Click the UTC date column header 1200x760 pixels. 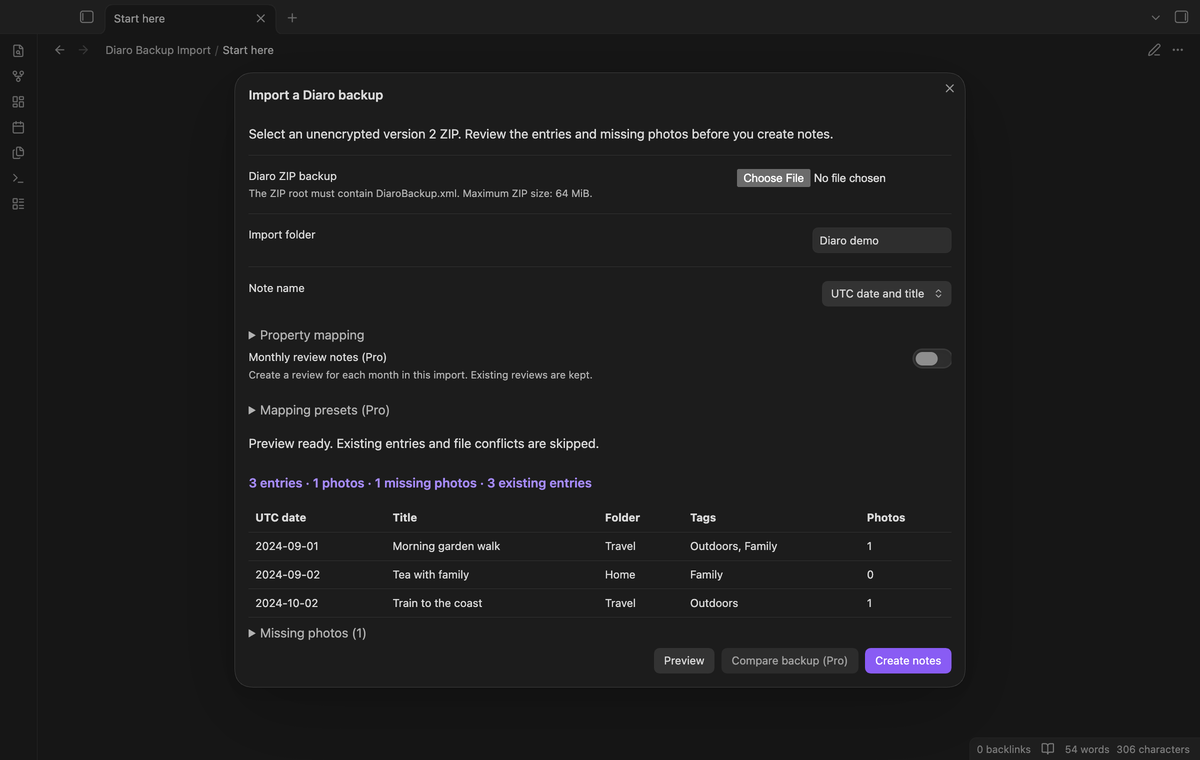[281, 518]
